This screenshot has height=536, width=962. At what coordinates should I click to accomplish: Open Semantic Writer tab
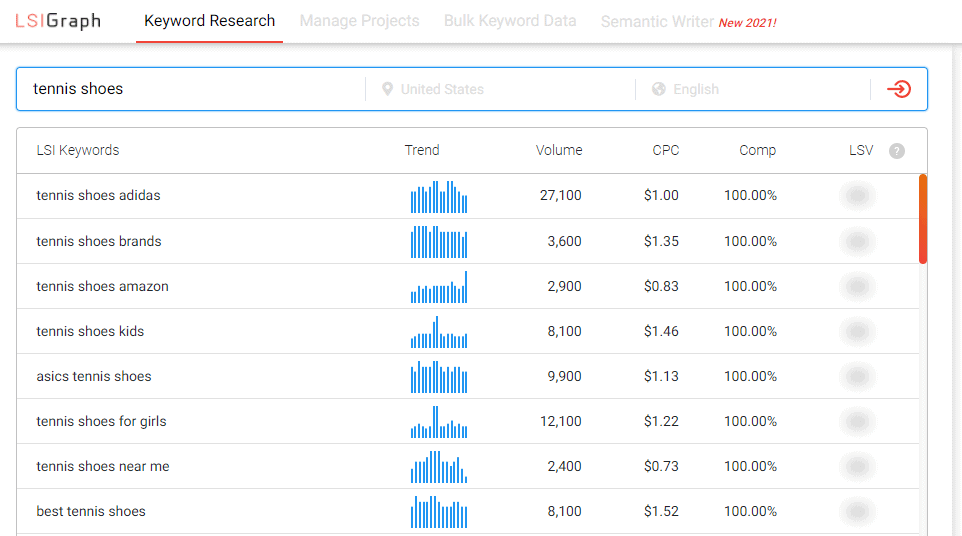click(x=688, y=22)
